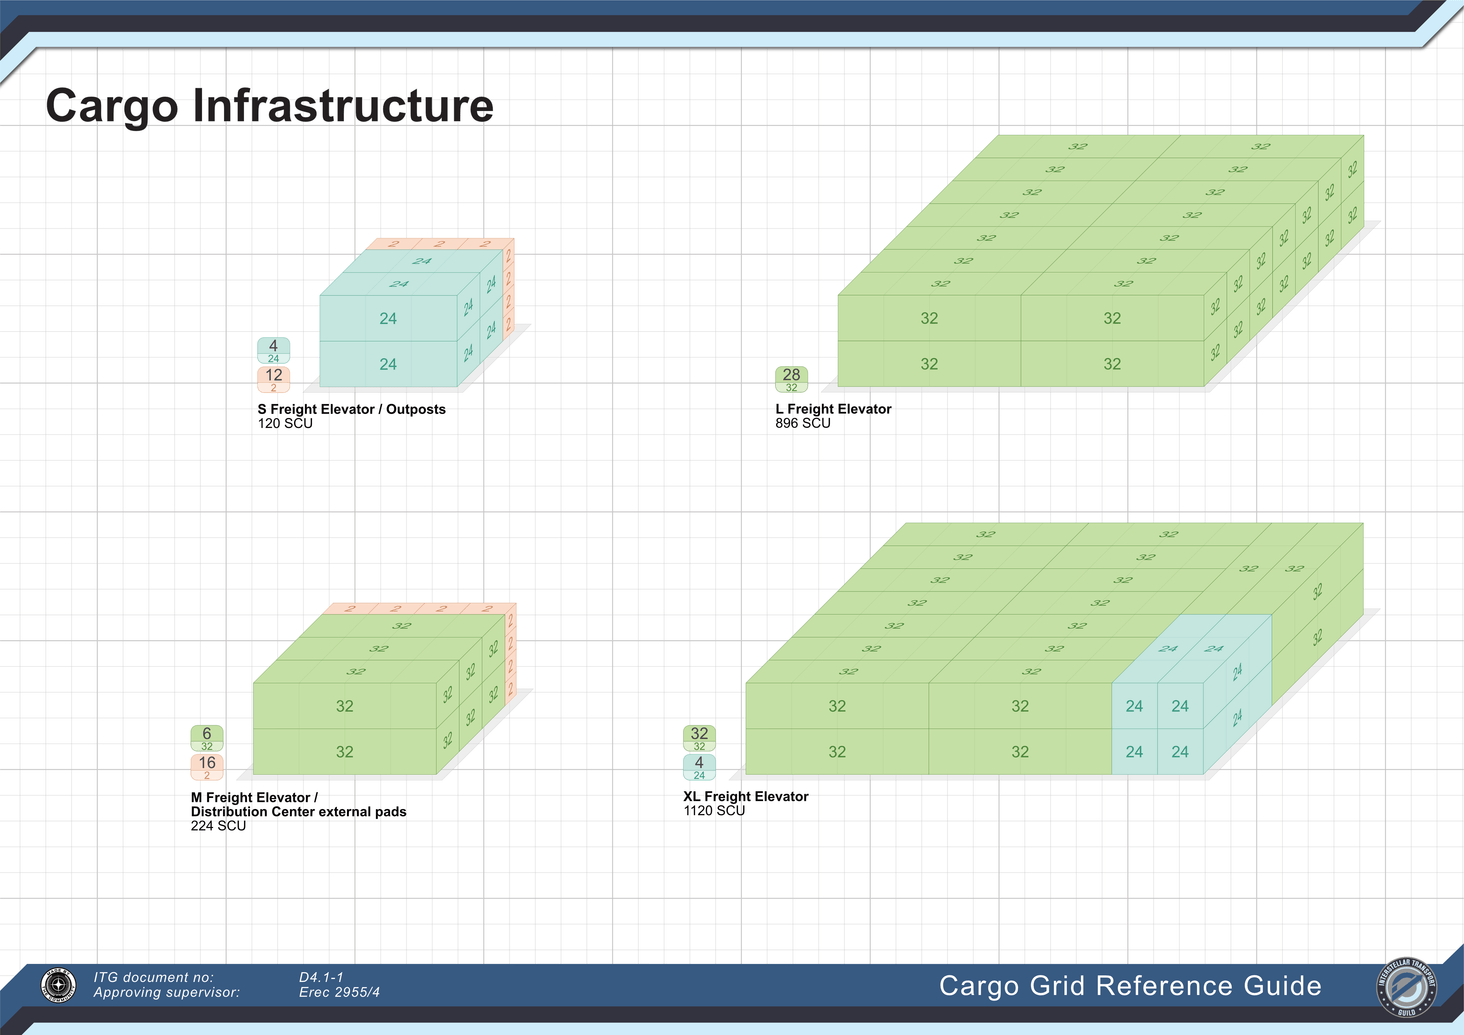Click the document number D4.1-1 link

(x=321, y=977)
